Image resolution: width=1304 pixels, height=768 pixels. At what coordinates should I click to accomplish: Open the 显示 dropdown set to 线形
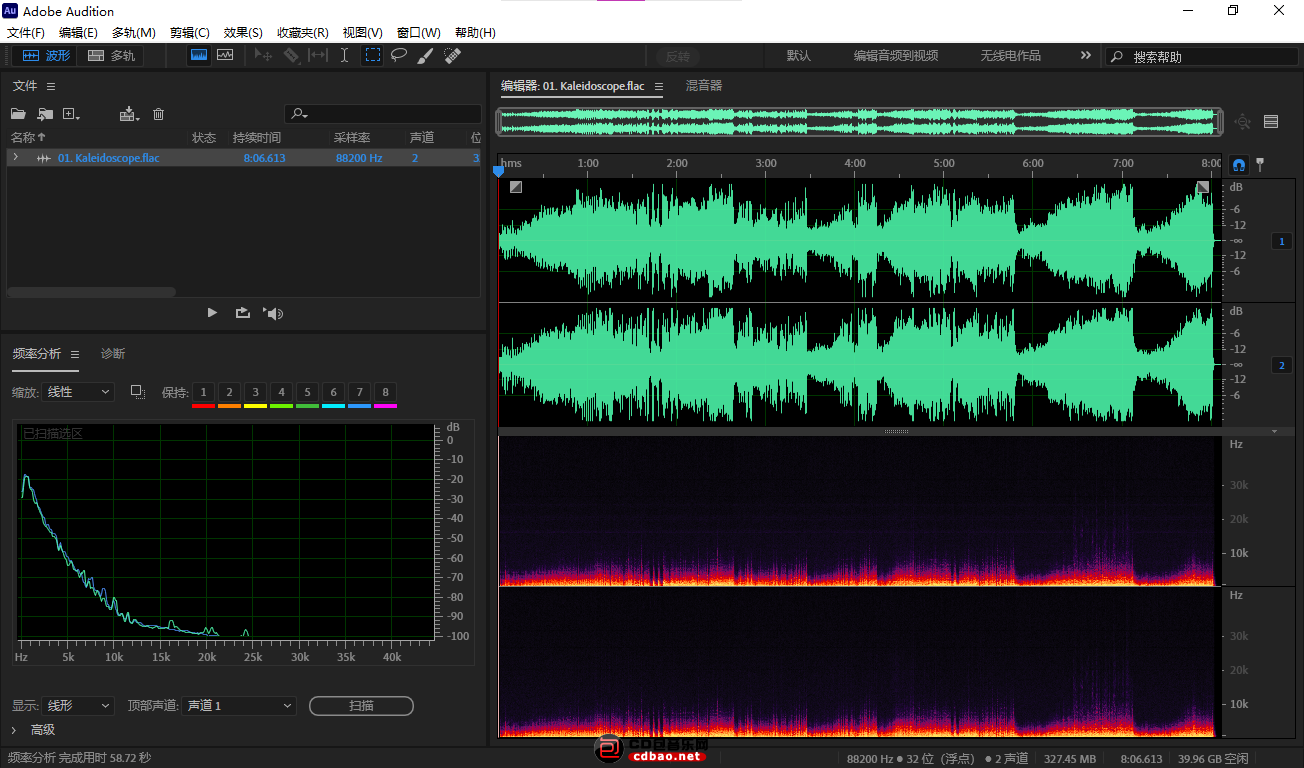79,706
